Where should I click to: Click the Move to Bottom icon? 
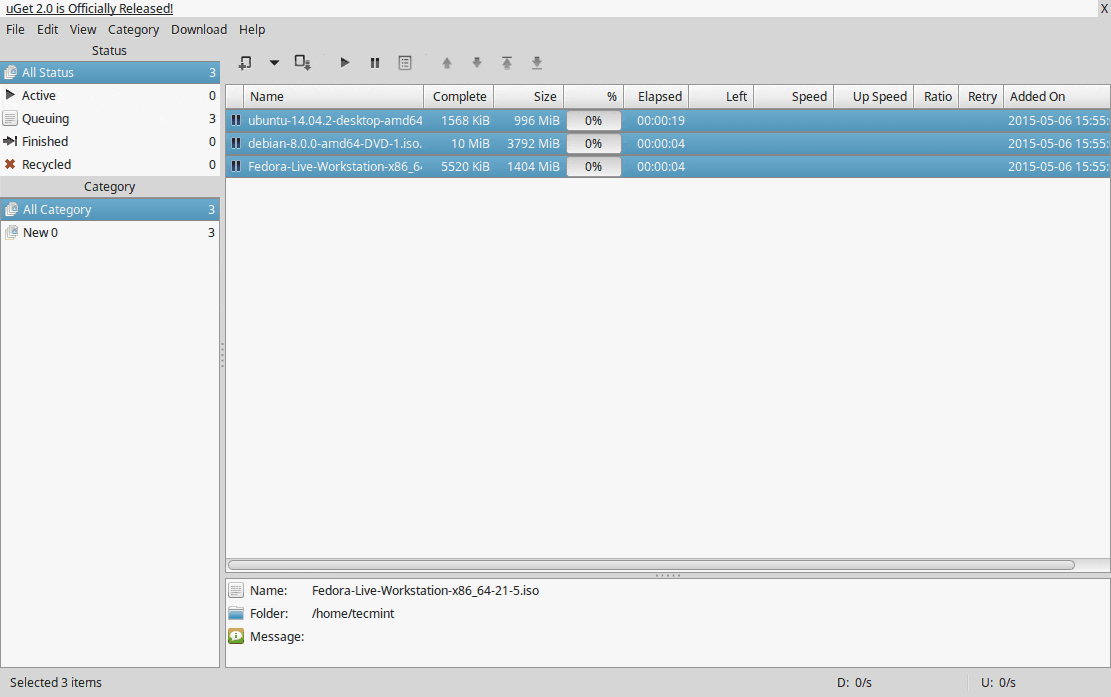537,63
